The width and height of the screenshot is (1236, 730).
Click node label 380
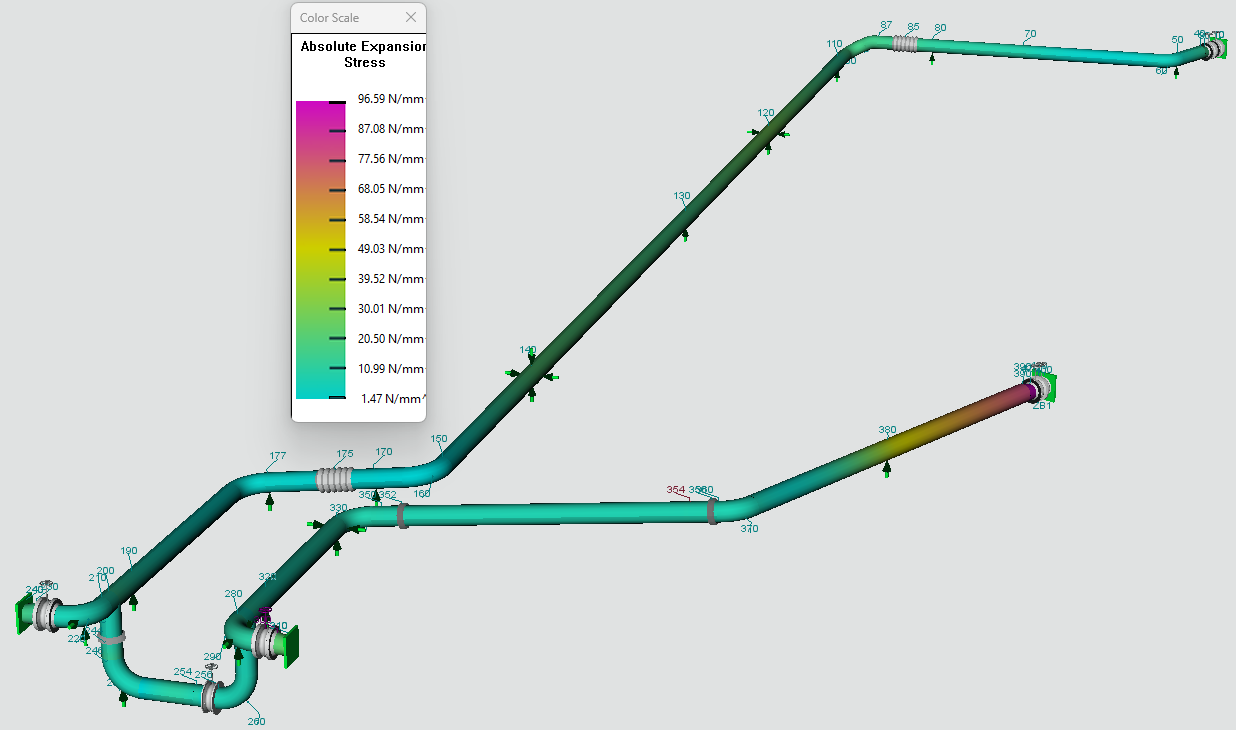887,430
